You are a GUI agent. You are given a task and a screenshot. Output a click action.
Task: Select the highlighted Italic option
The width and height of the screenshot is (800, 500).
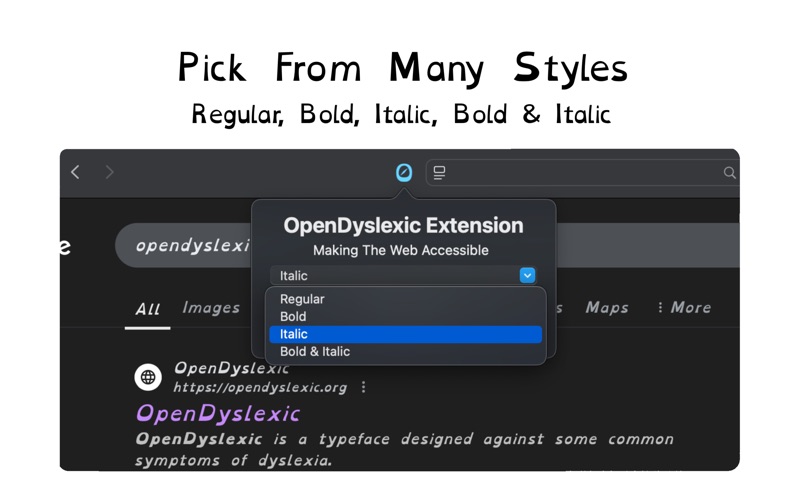(x=406, y=334)
